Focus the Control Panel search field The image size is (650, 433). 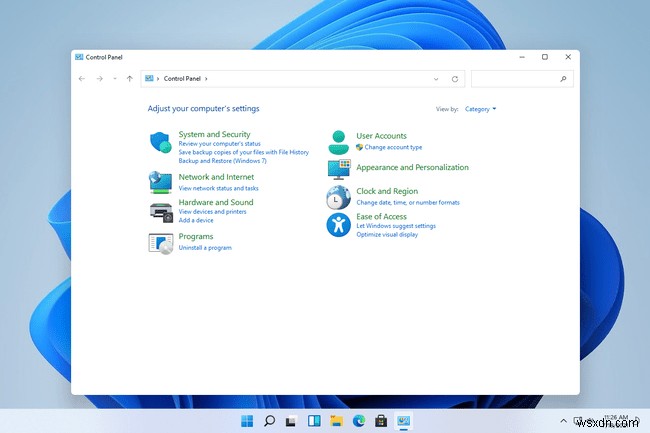click(522, 79)
